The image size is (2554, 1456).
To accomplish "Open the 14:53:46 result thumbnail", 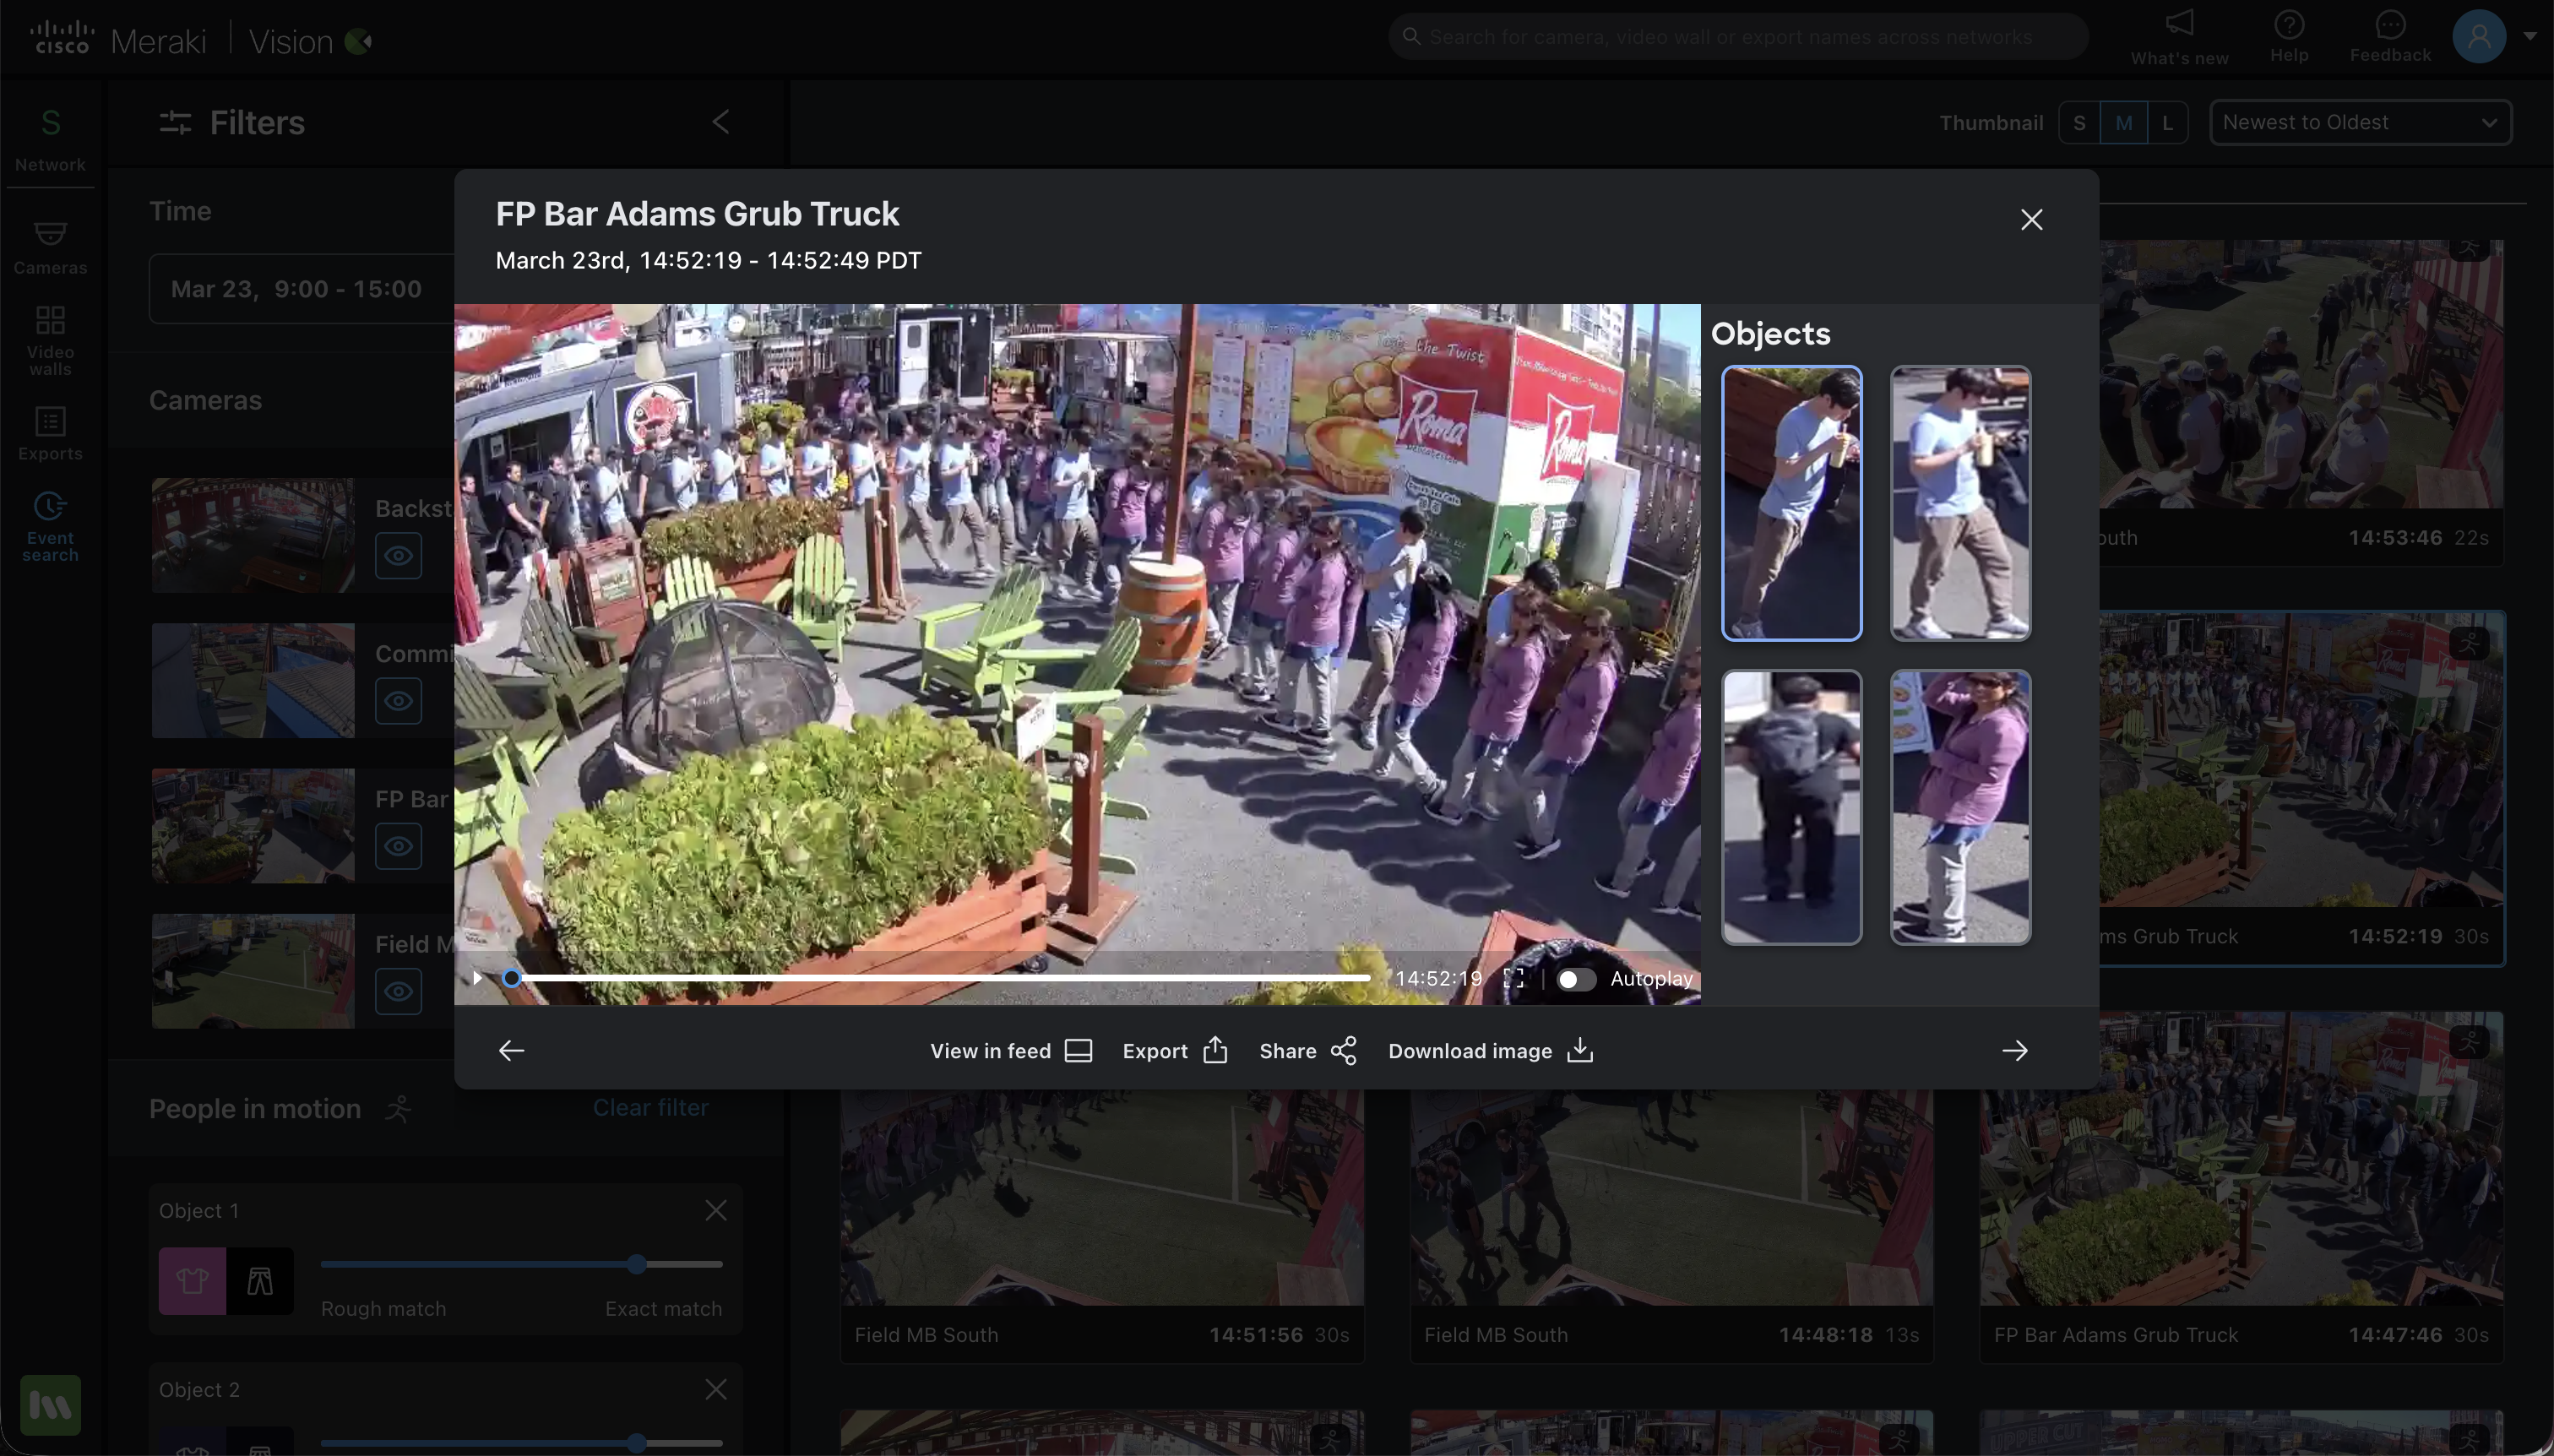I will tap(2301, 373).
